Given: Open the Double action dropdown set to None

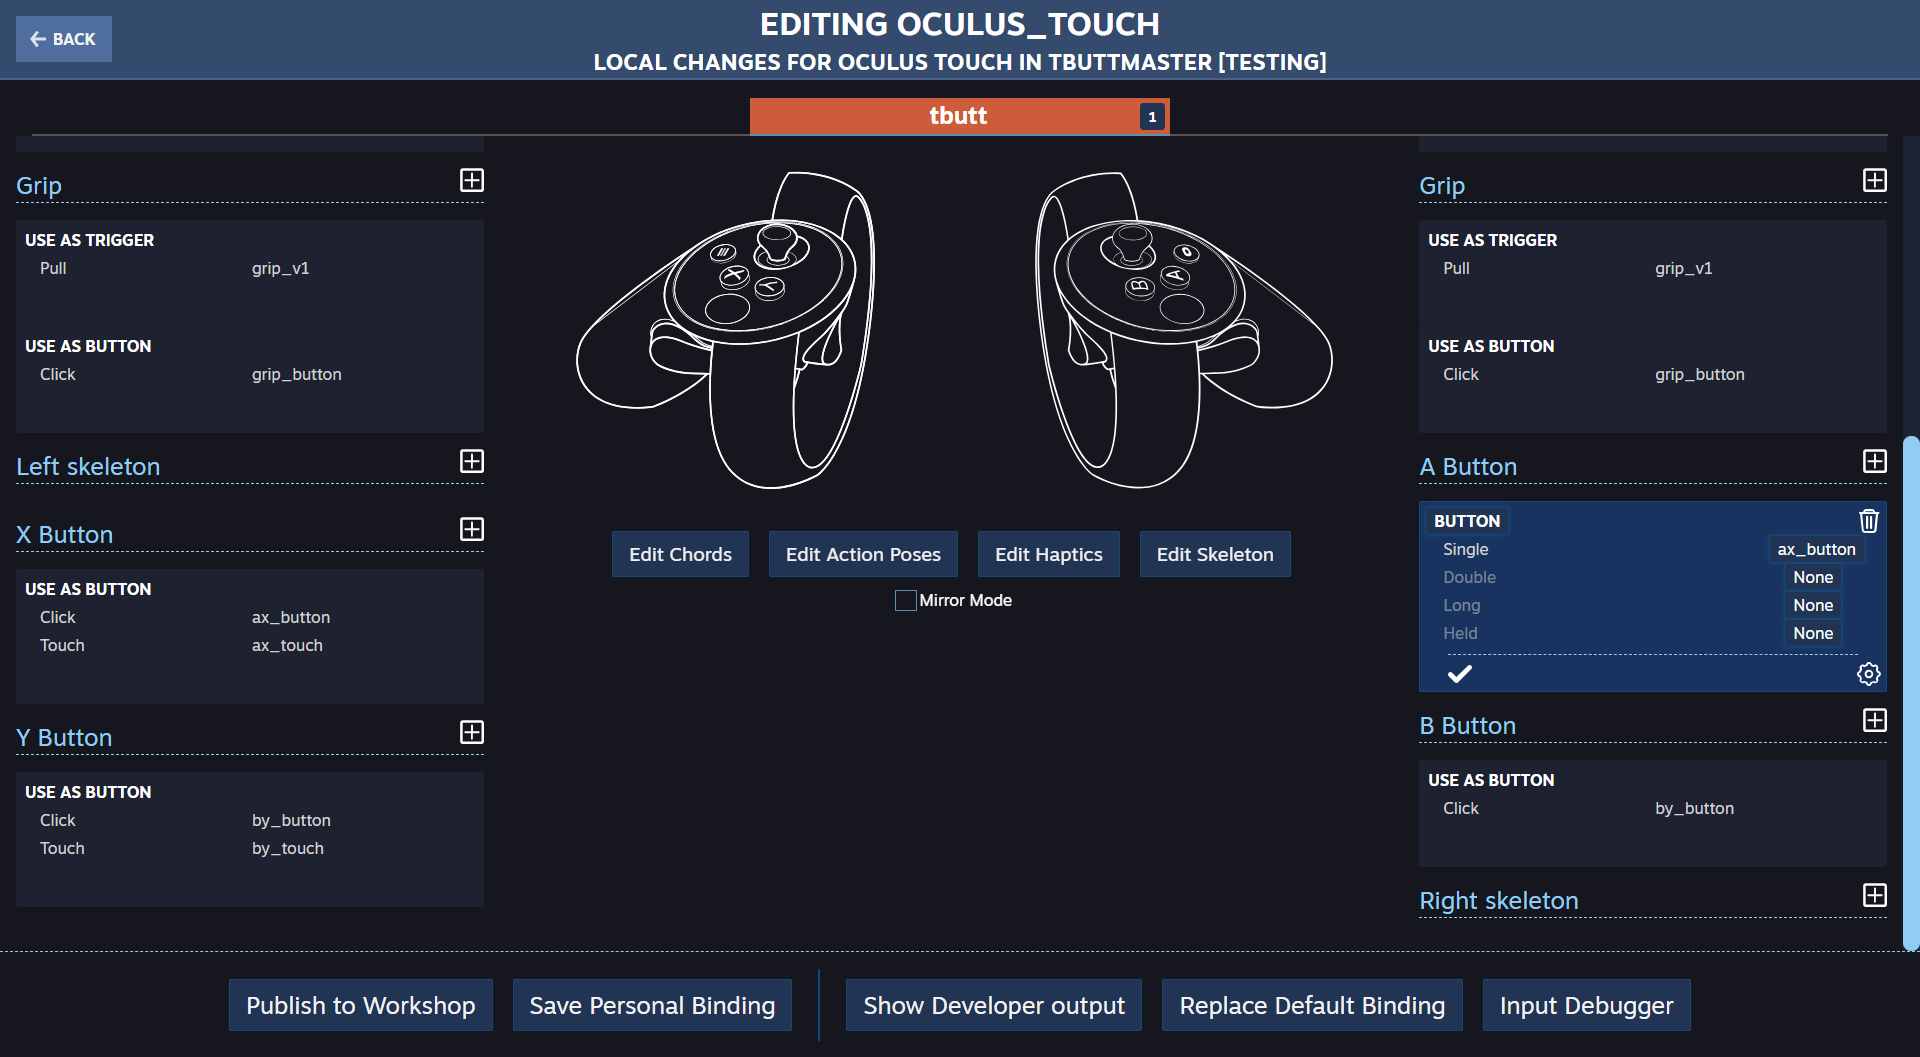Looking at the screenshot, I should tap(1812, 577).
